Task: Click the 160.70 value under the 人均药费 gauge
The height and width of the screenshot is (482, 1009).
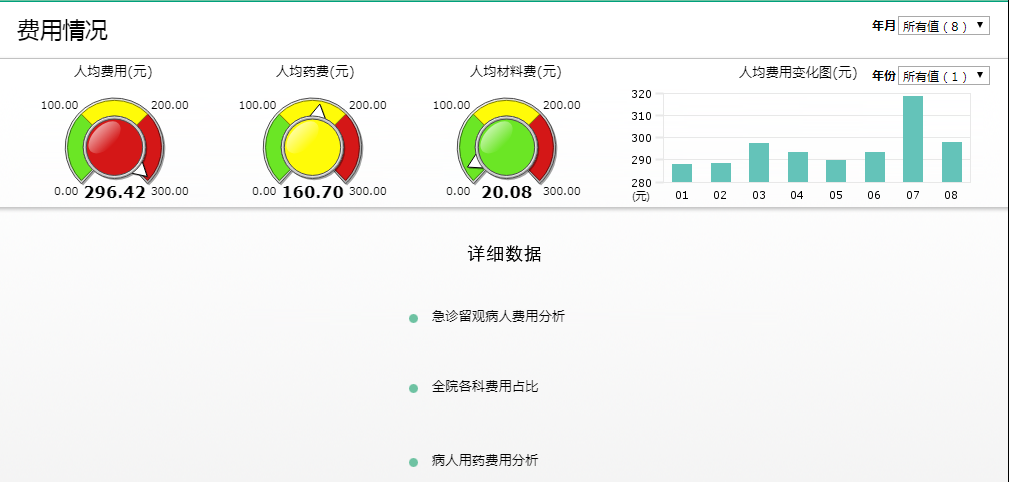Action: [312, 192]
